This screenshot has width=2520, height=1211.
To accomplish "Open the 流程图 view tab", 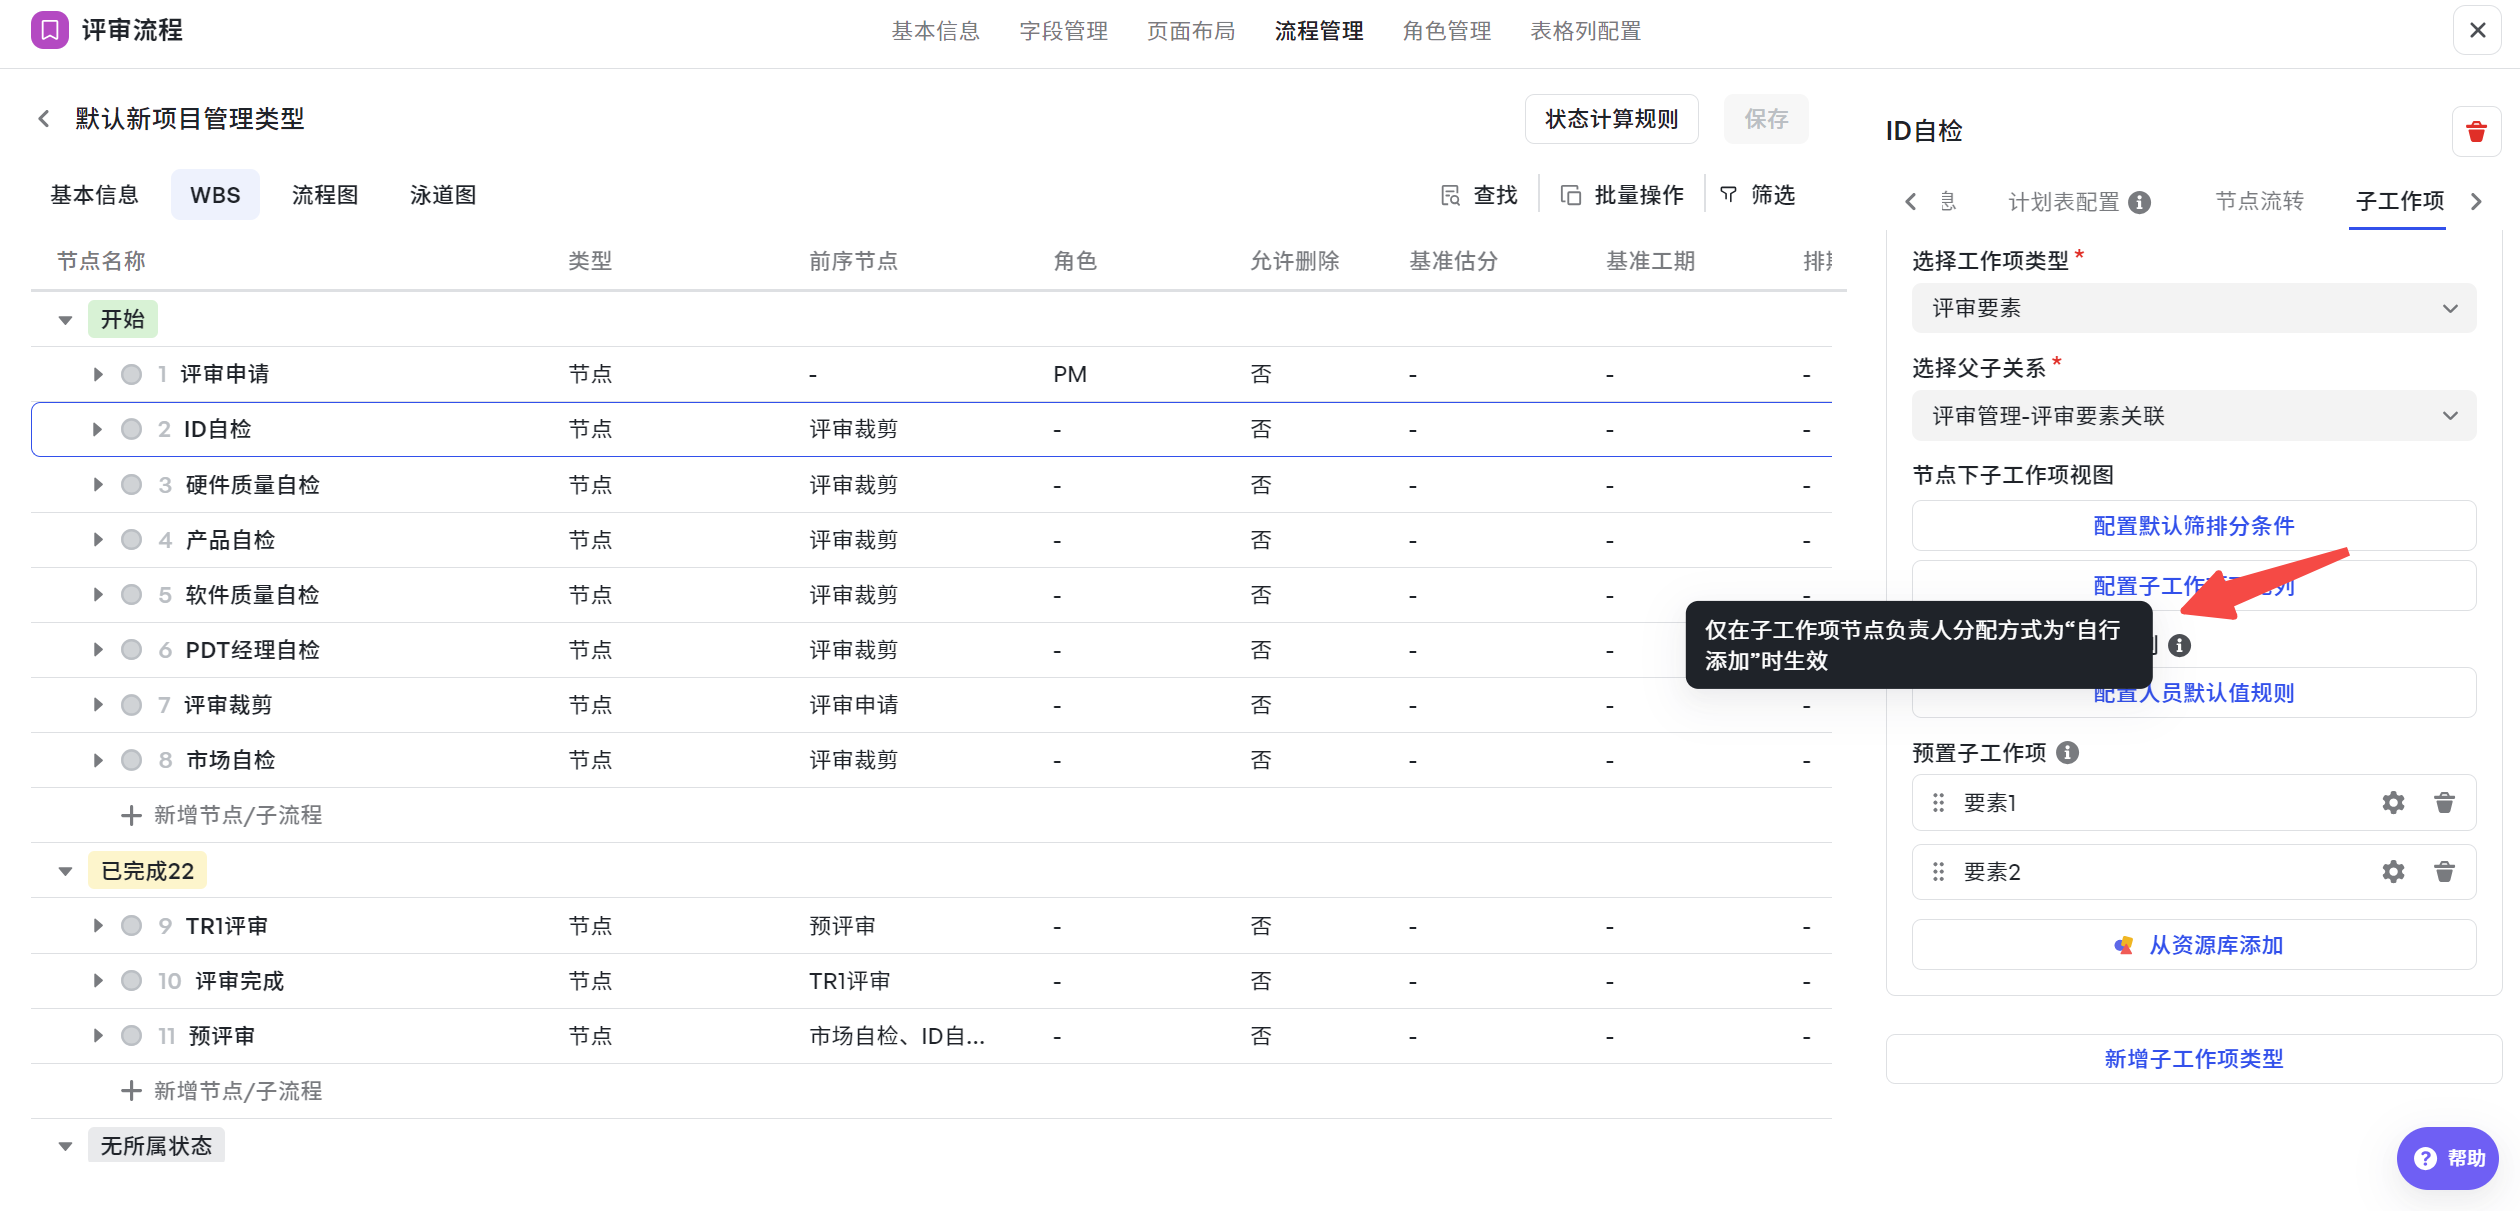I will click(x=325, y=195).
